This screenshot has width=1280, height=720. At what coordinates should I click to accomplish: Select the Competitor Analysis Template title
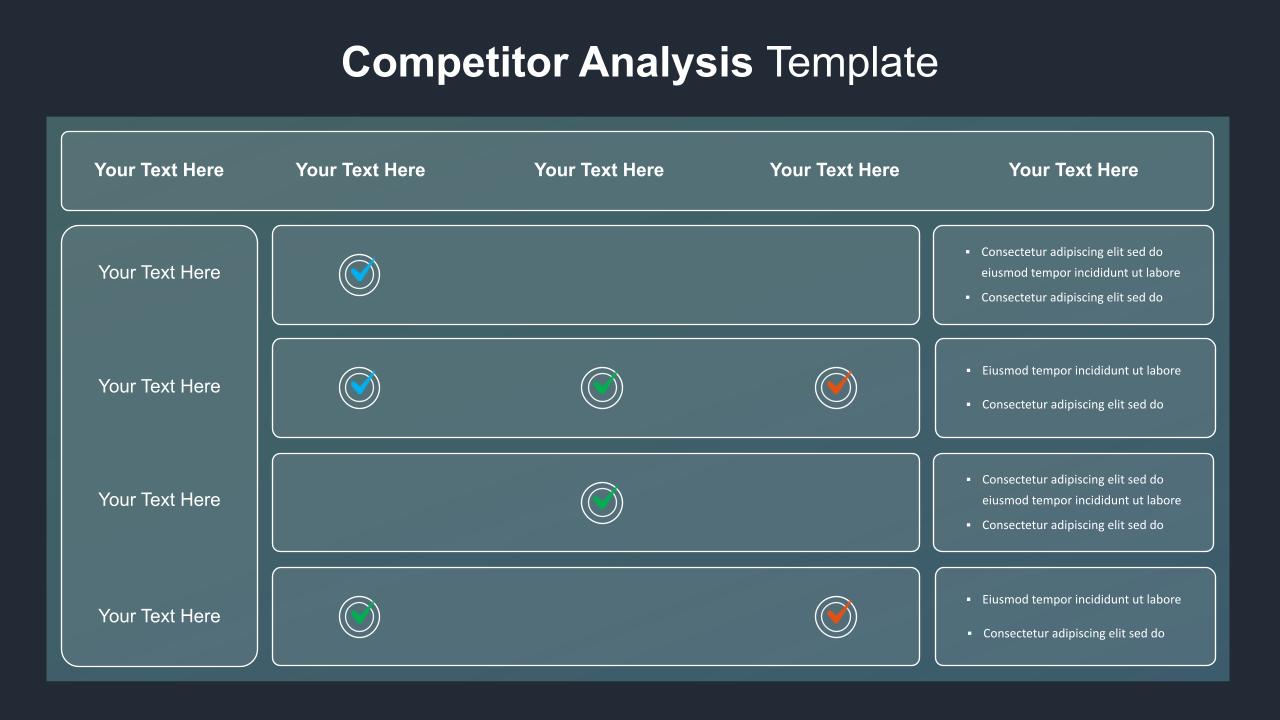click(640, 62)
